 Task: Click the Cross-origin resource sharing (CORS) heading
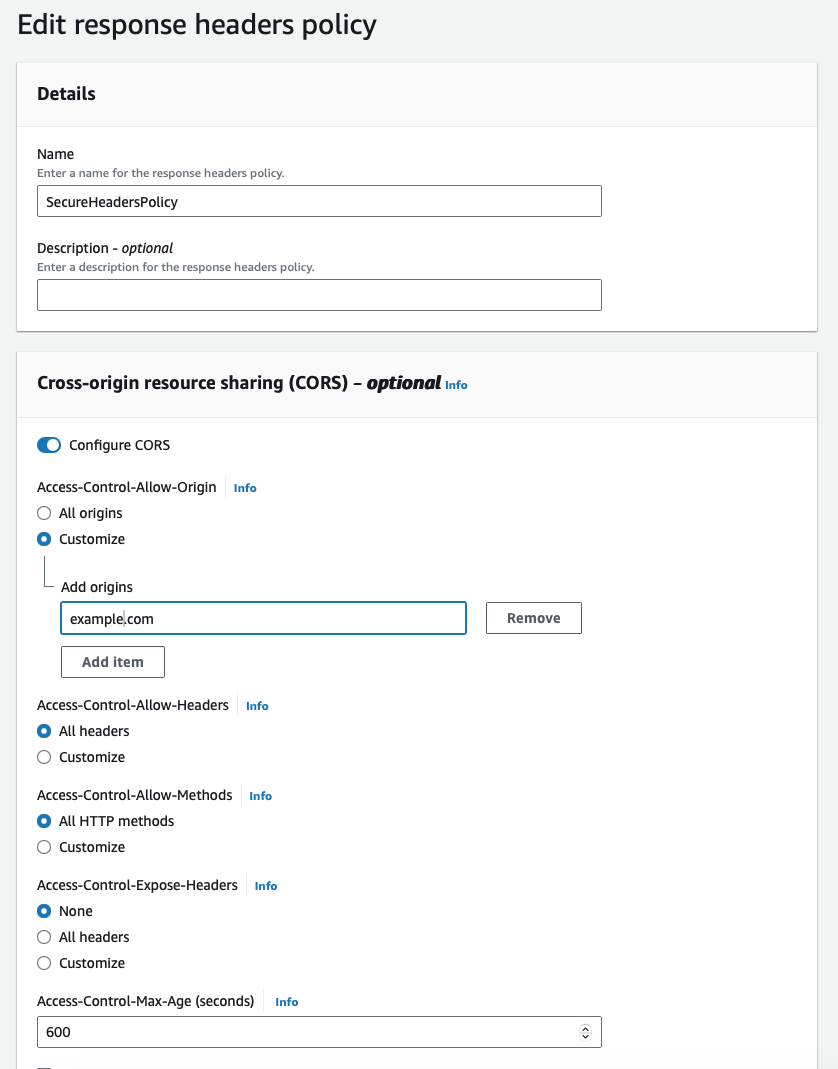239,383
